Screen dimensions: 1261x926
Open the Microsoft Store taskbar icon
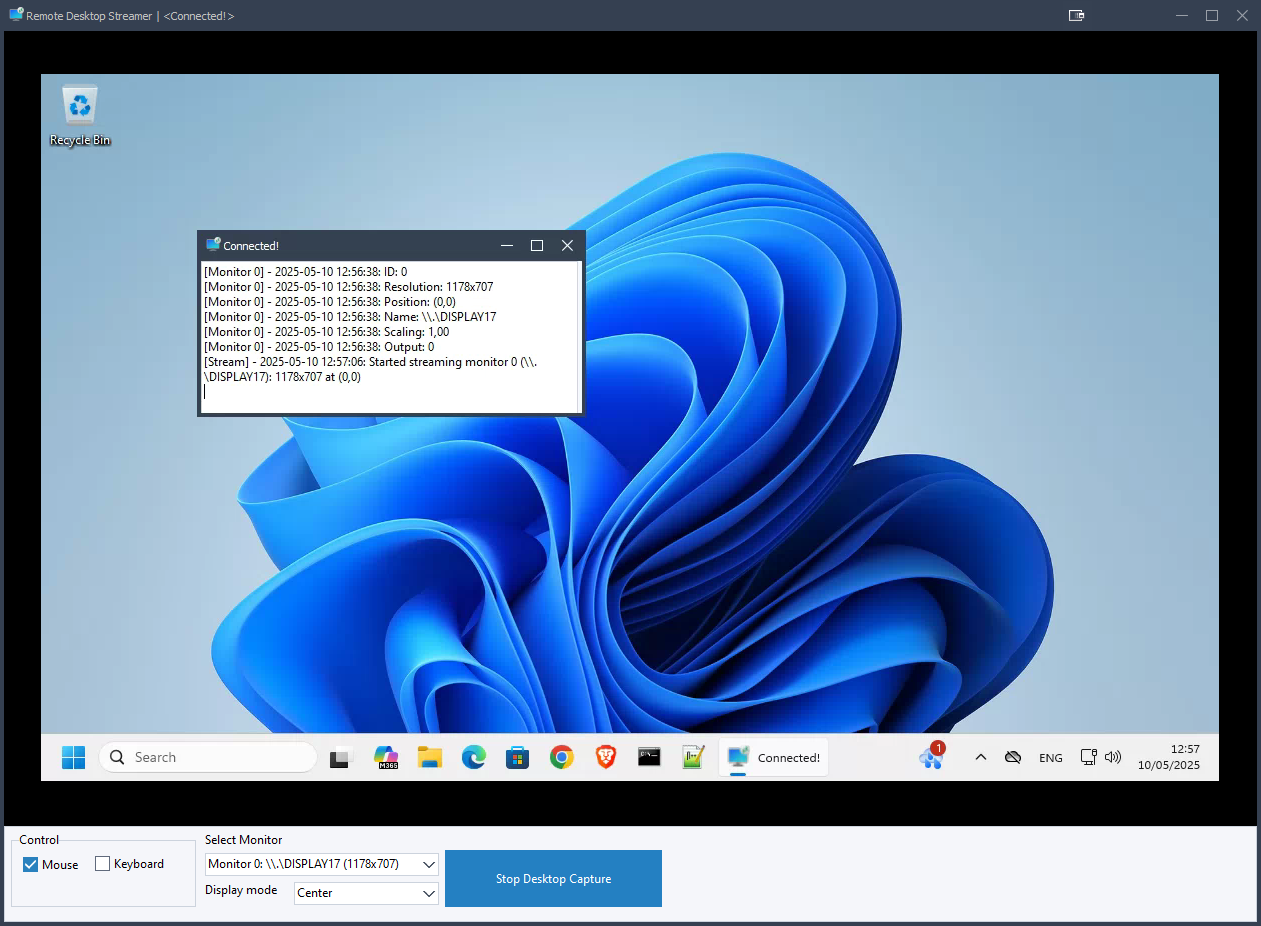pyautogui.click(x=517, y=758)
